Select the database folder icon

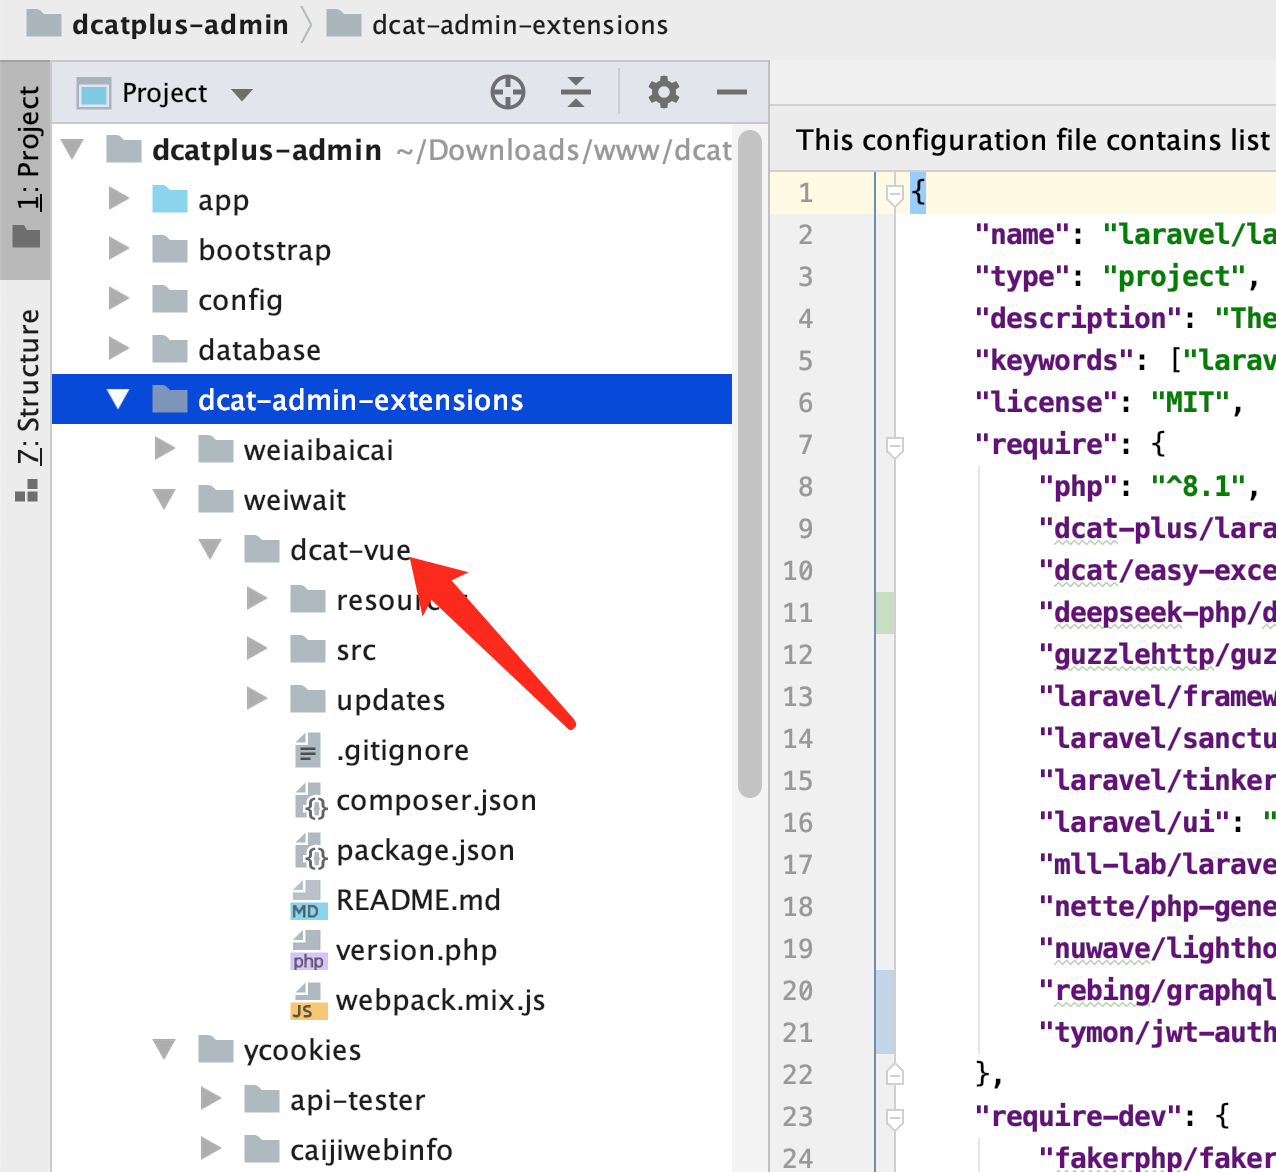point(170,349)
